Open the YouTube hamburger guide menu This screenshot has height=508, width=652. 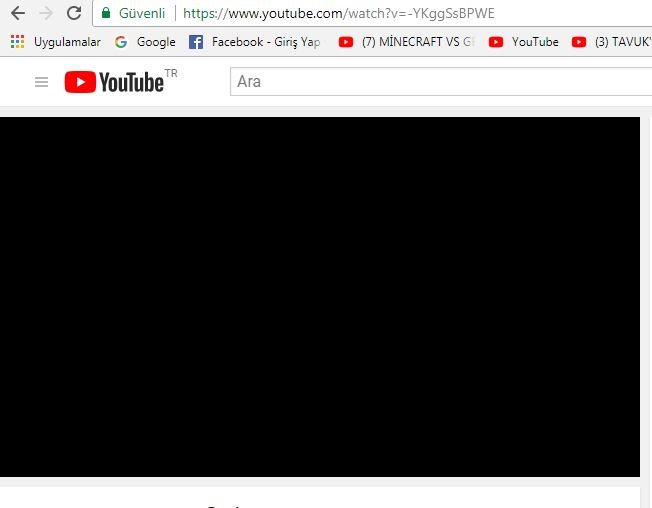(x=42, y=82)
